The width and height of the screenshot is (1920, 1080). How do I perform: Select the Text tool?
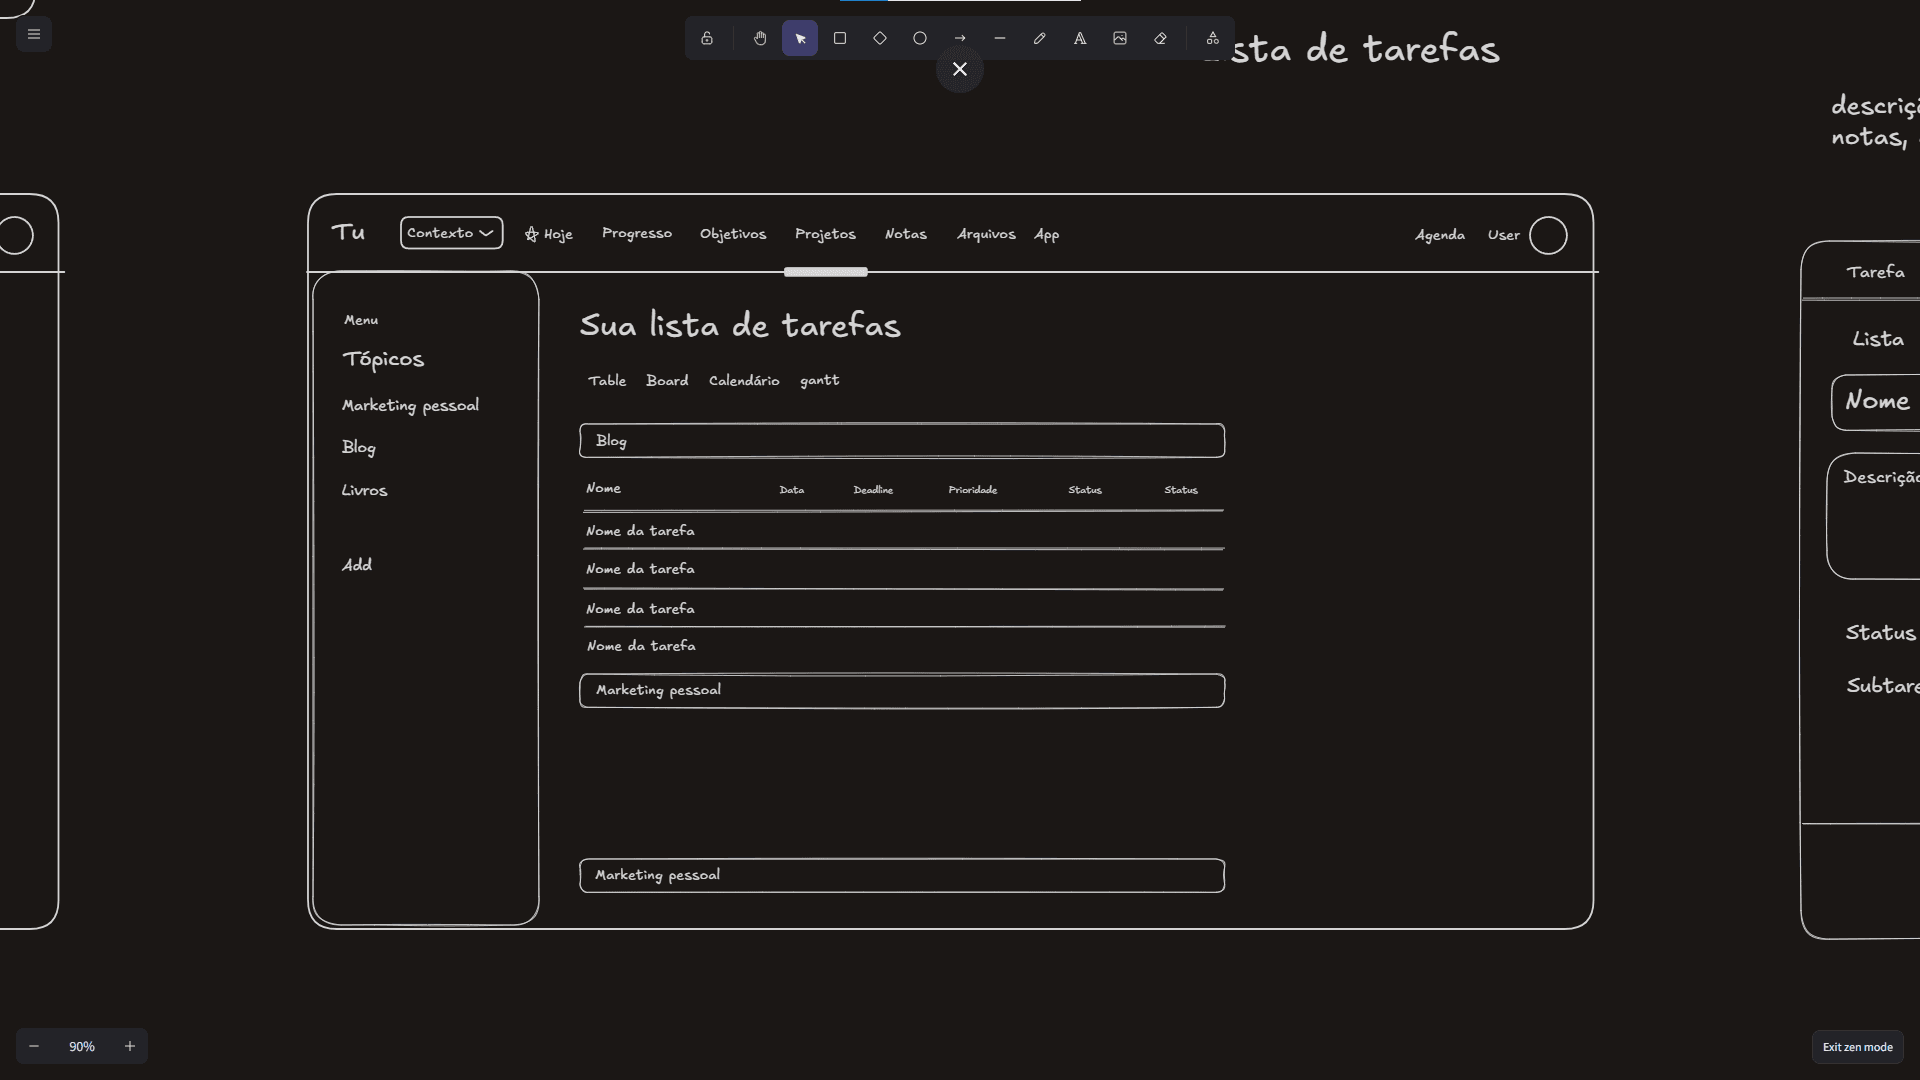tap(1080, 38)
